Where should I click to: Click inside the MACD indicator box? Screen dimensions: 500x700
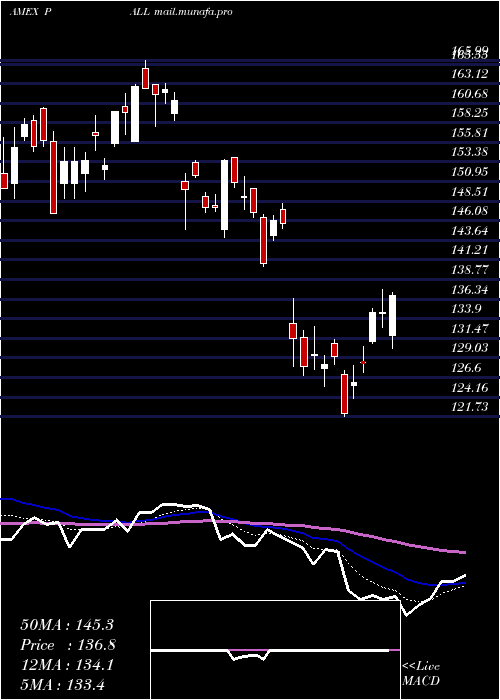(x=275, y=650)
